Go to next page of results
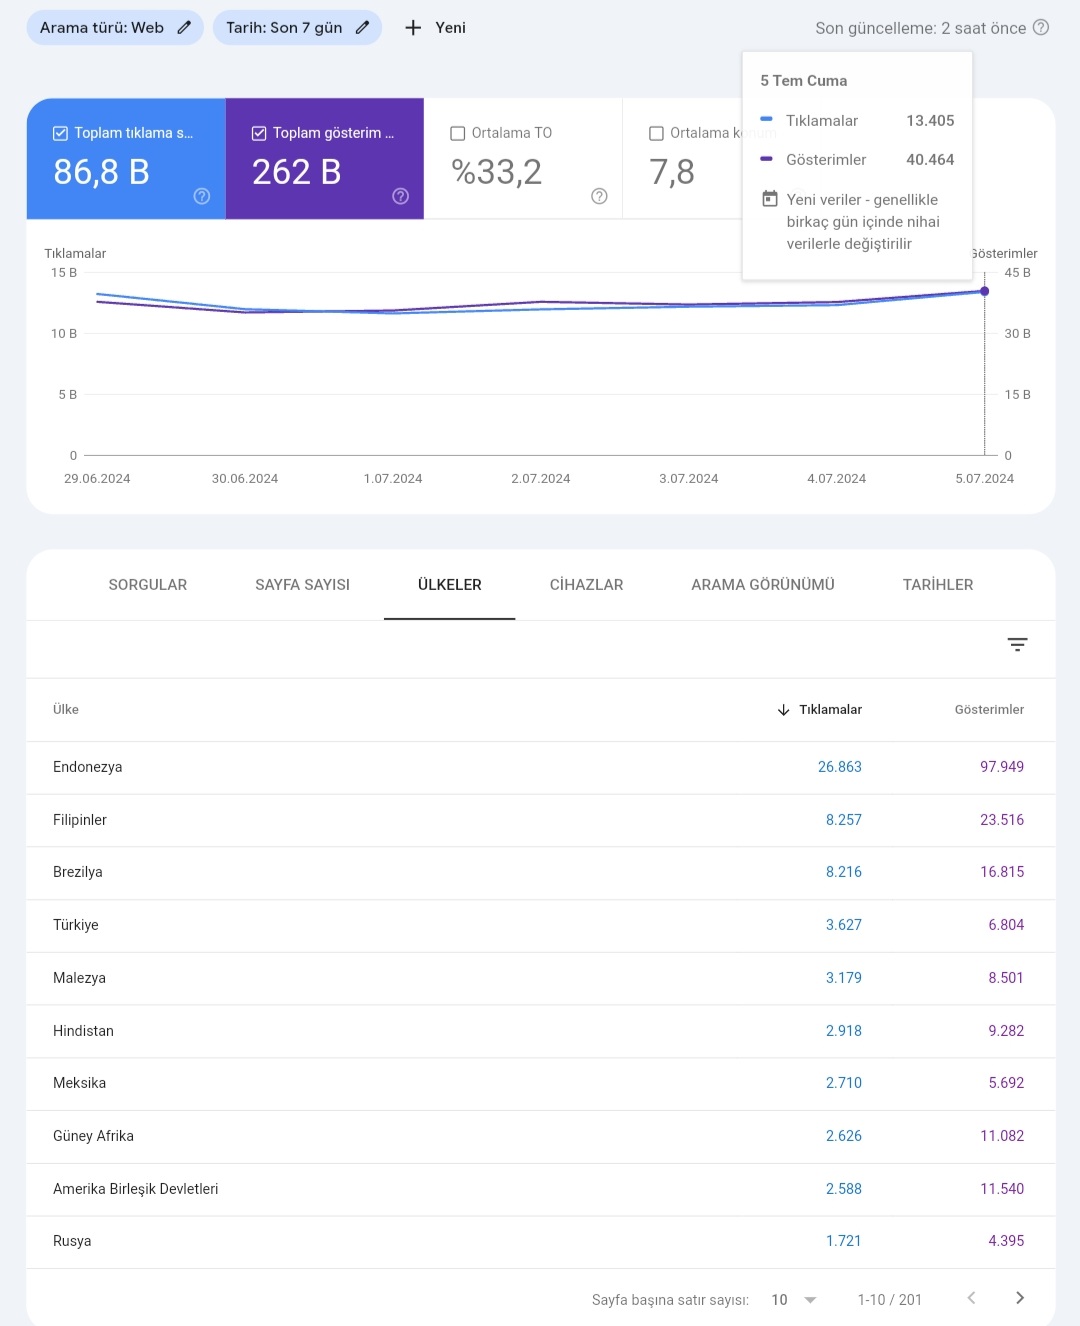This screenshot has height=1326, width=1080. coord(1020,1298)
